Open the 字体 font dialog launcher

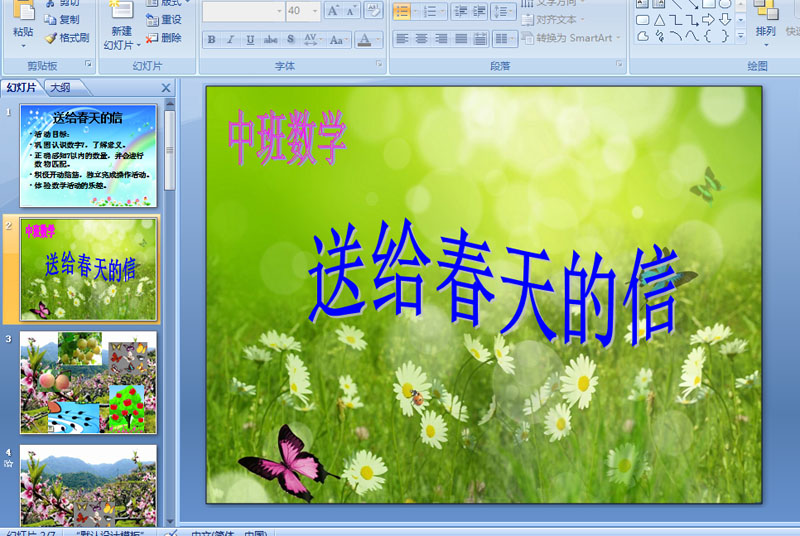(x=379, y=64)
